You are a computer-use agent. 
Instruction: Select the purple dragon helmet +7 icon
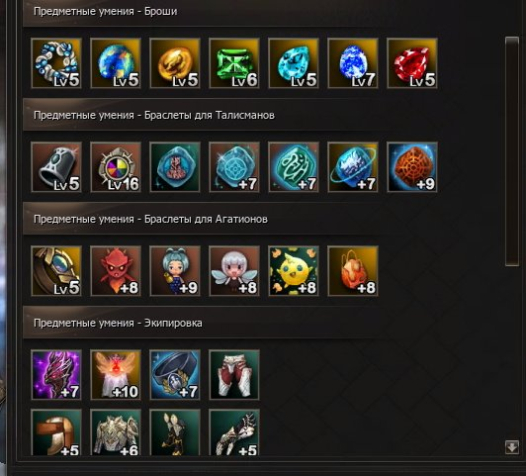pos(56,375)
